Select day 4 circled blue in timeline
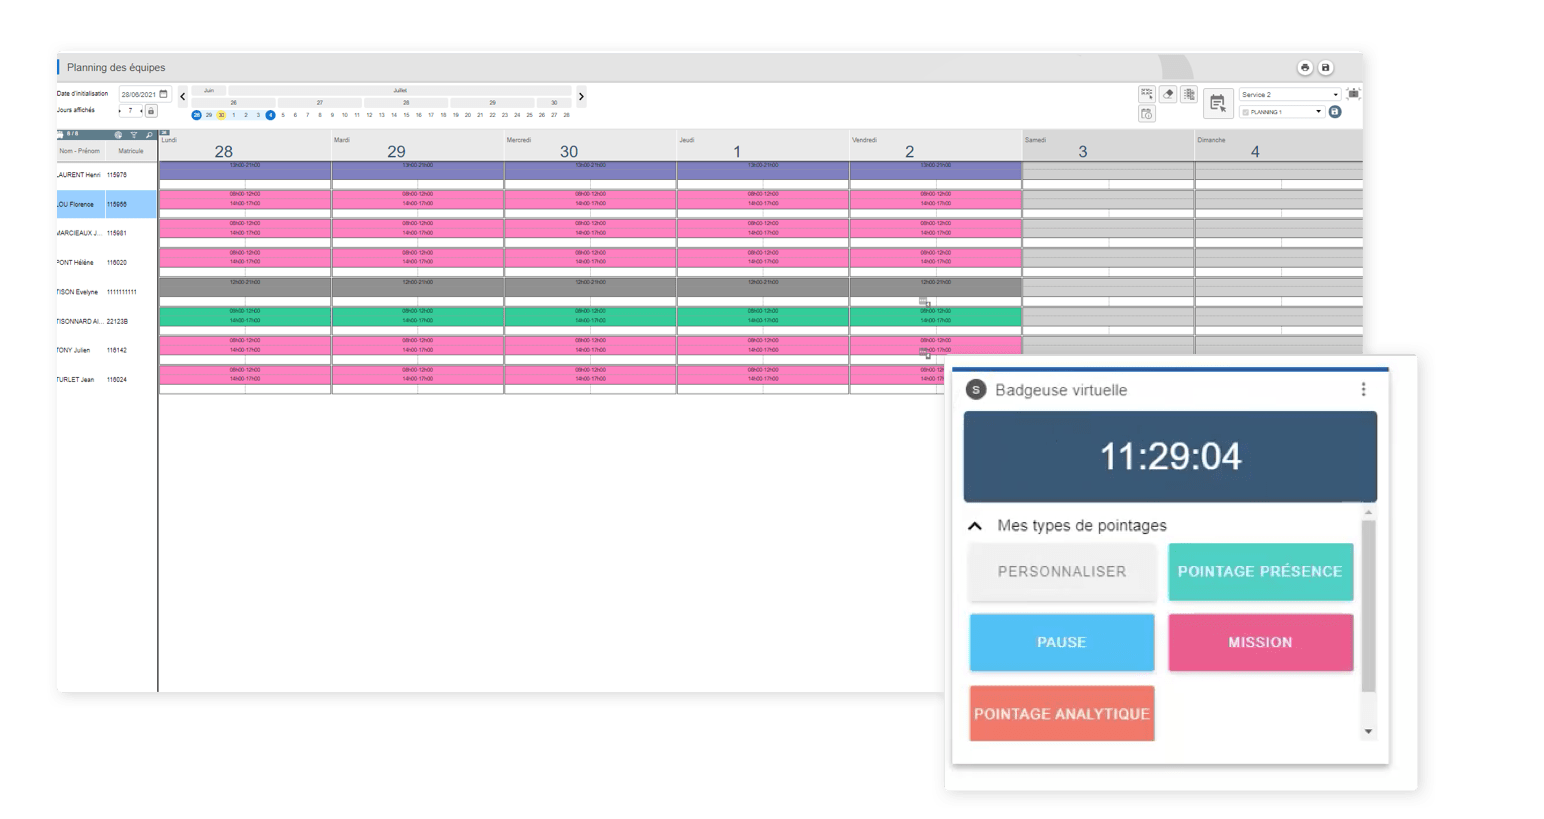Viewport: 1544px width, 819px height. pyautogui.click(x=270, y=115)
